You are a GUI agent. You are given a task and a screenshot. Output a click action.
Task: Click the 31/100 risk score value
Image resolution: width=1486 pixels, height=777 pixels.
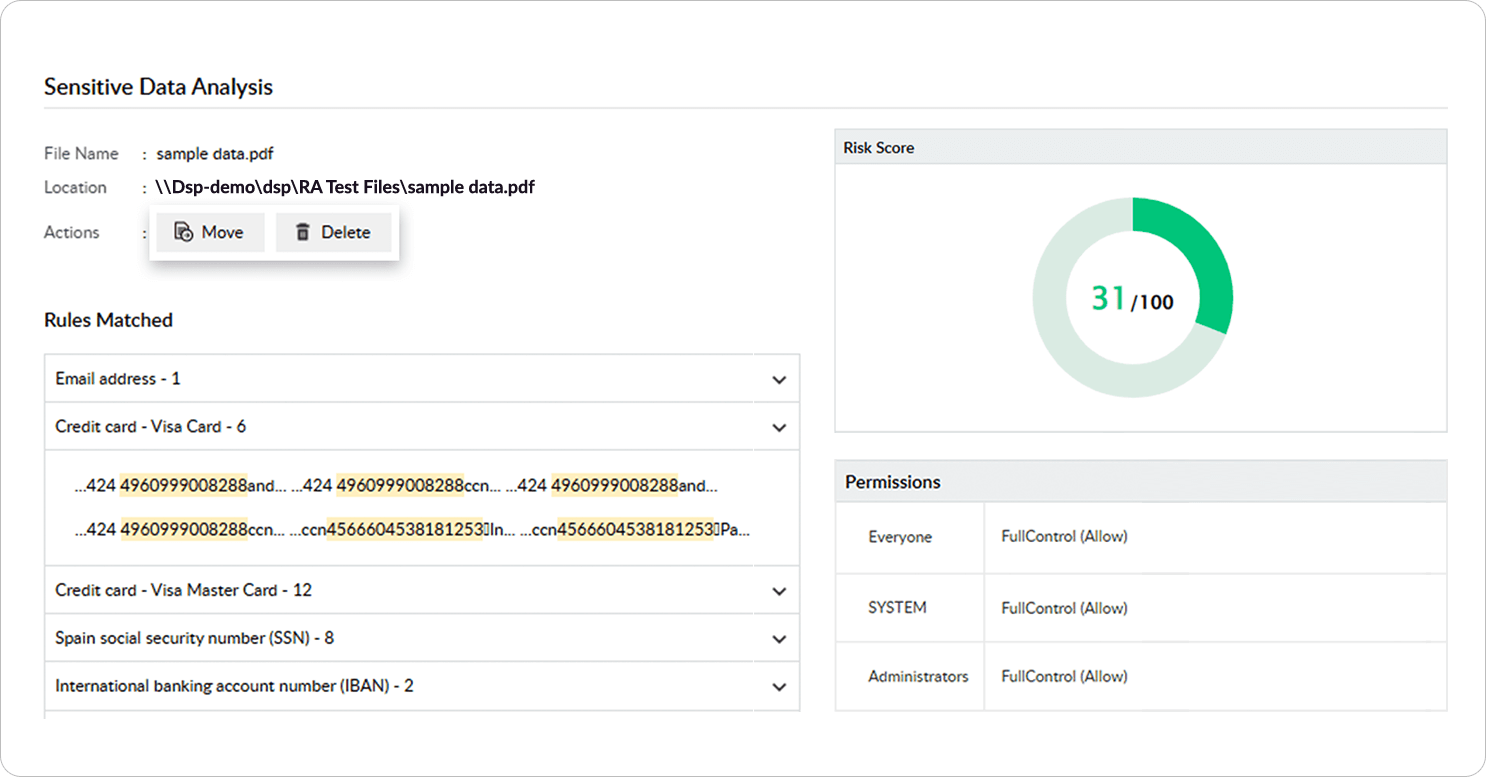[1132, 299]
